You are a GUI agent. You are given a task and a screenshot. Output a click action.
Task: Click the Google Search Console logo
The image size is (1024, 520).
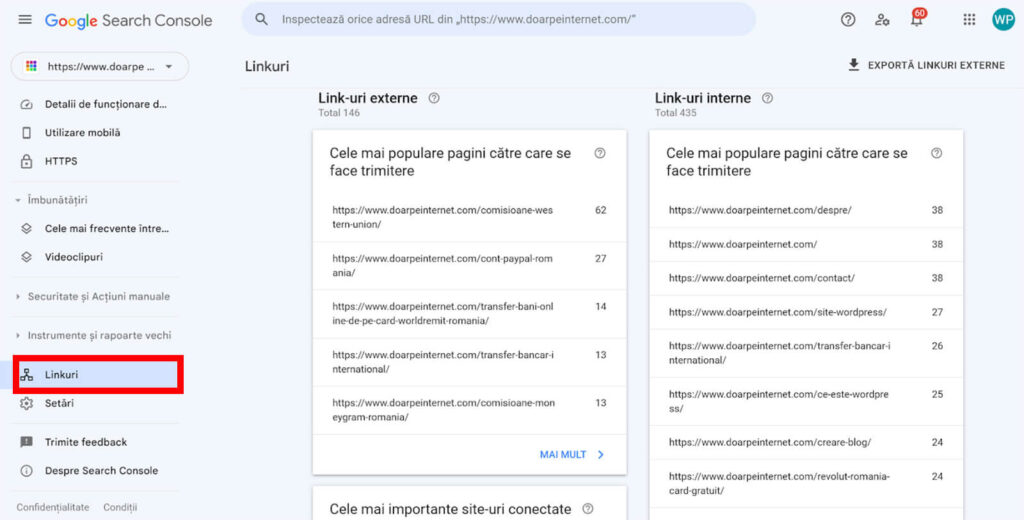pyautogui.click(x=129, y=20)
